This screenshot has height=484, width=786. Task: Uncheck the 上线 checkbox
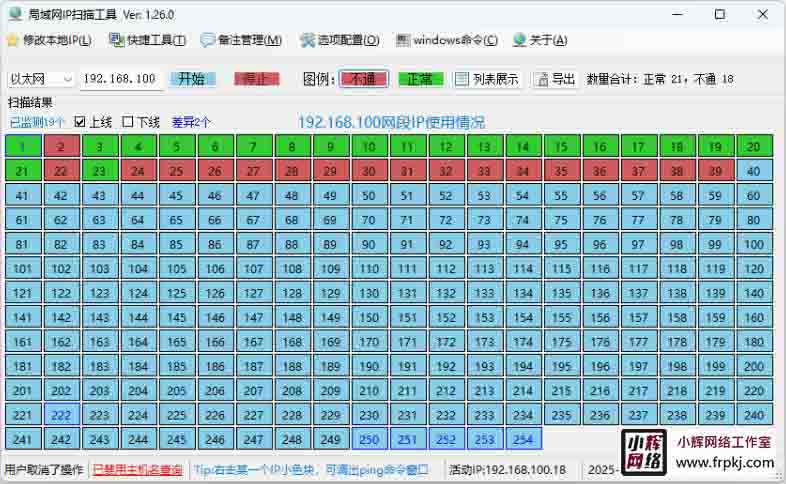click(x=80, y=122)
